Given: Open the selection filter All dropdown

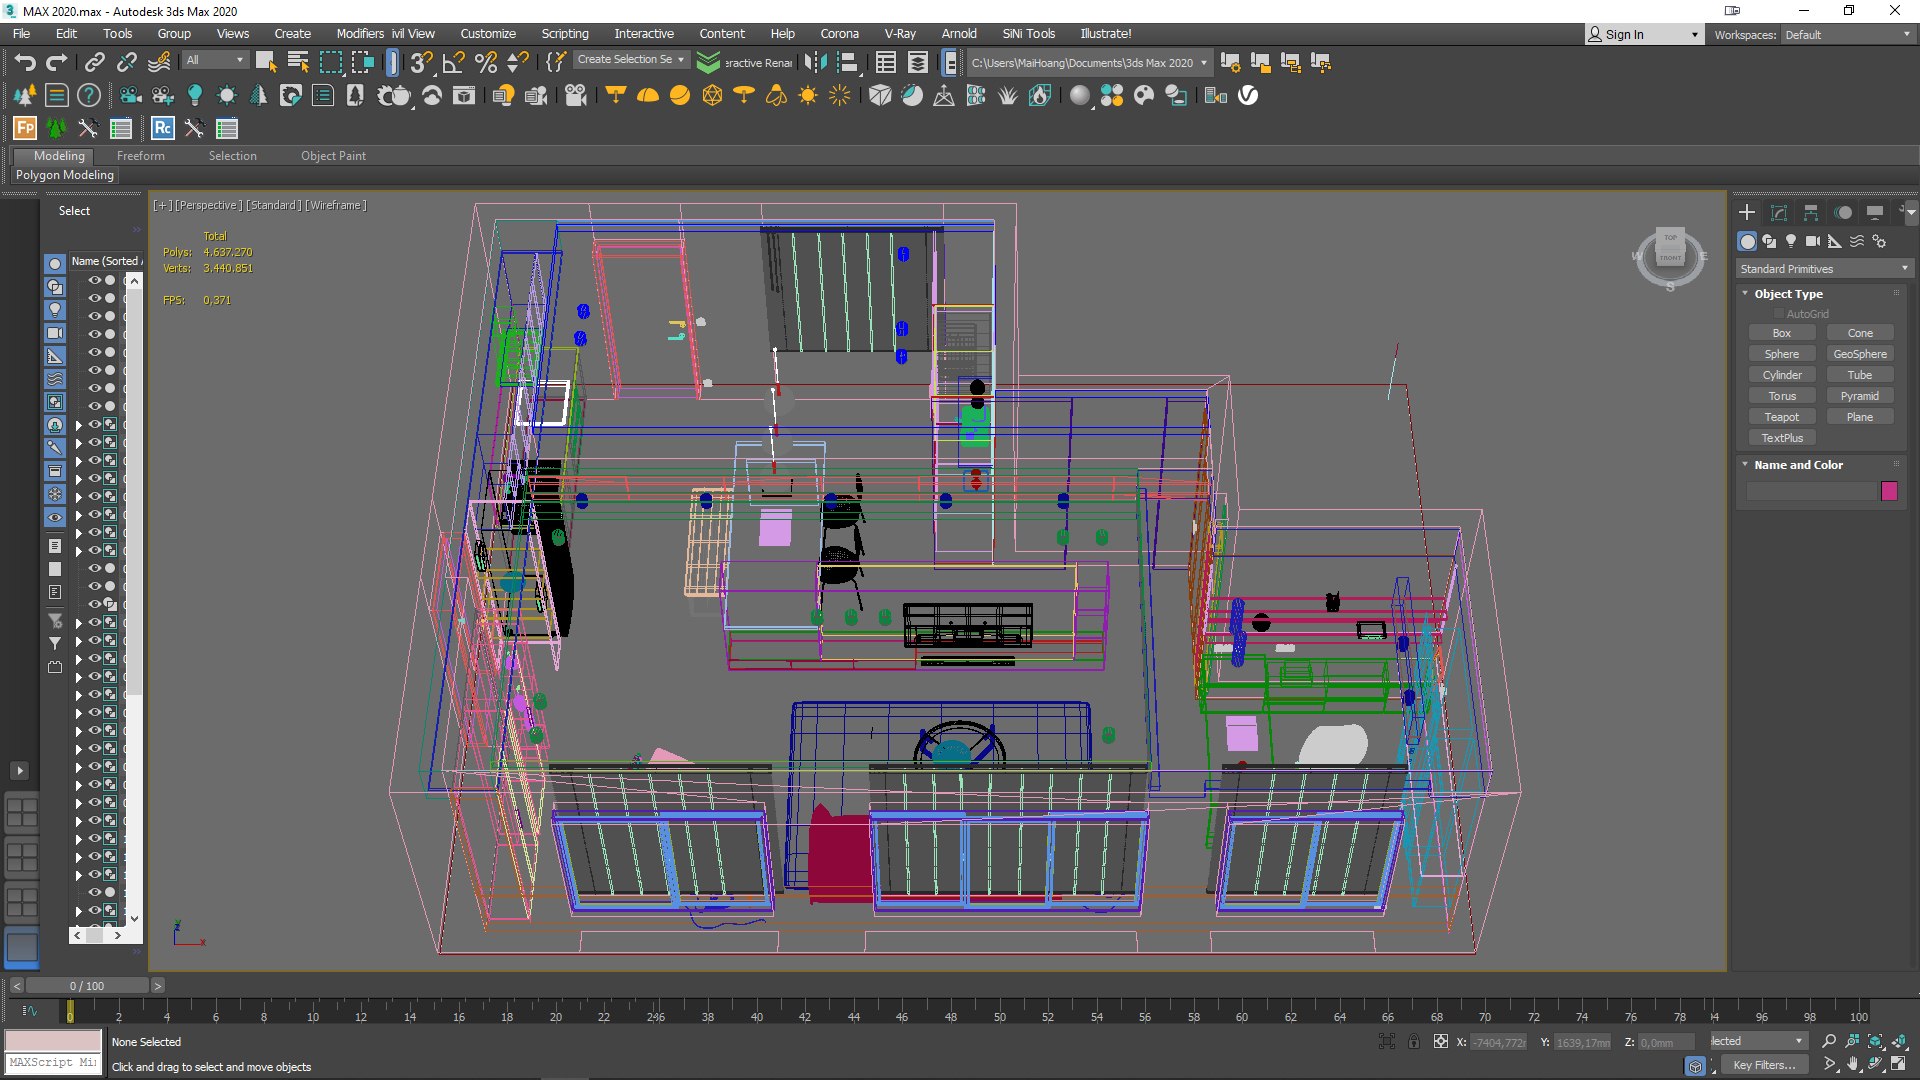Looking at the screenshot, I should point(214,60).
